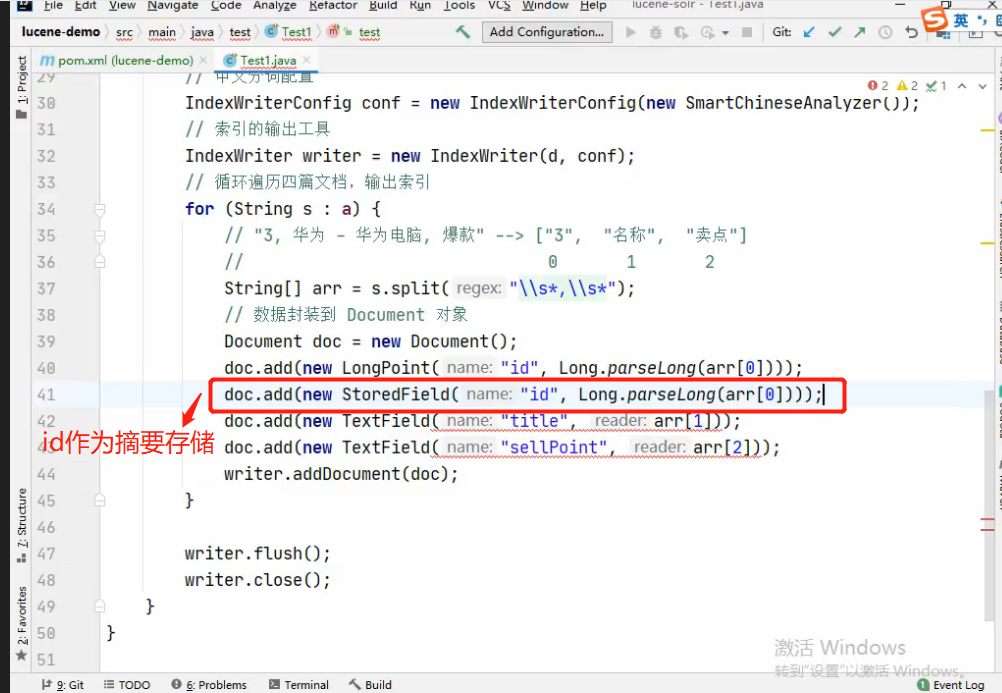Open Git Show History clock icon
1002x693 pixels.
[885, 32]
